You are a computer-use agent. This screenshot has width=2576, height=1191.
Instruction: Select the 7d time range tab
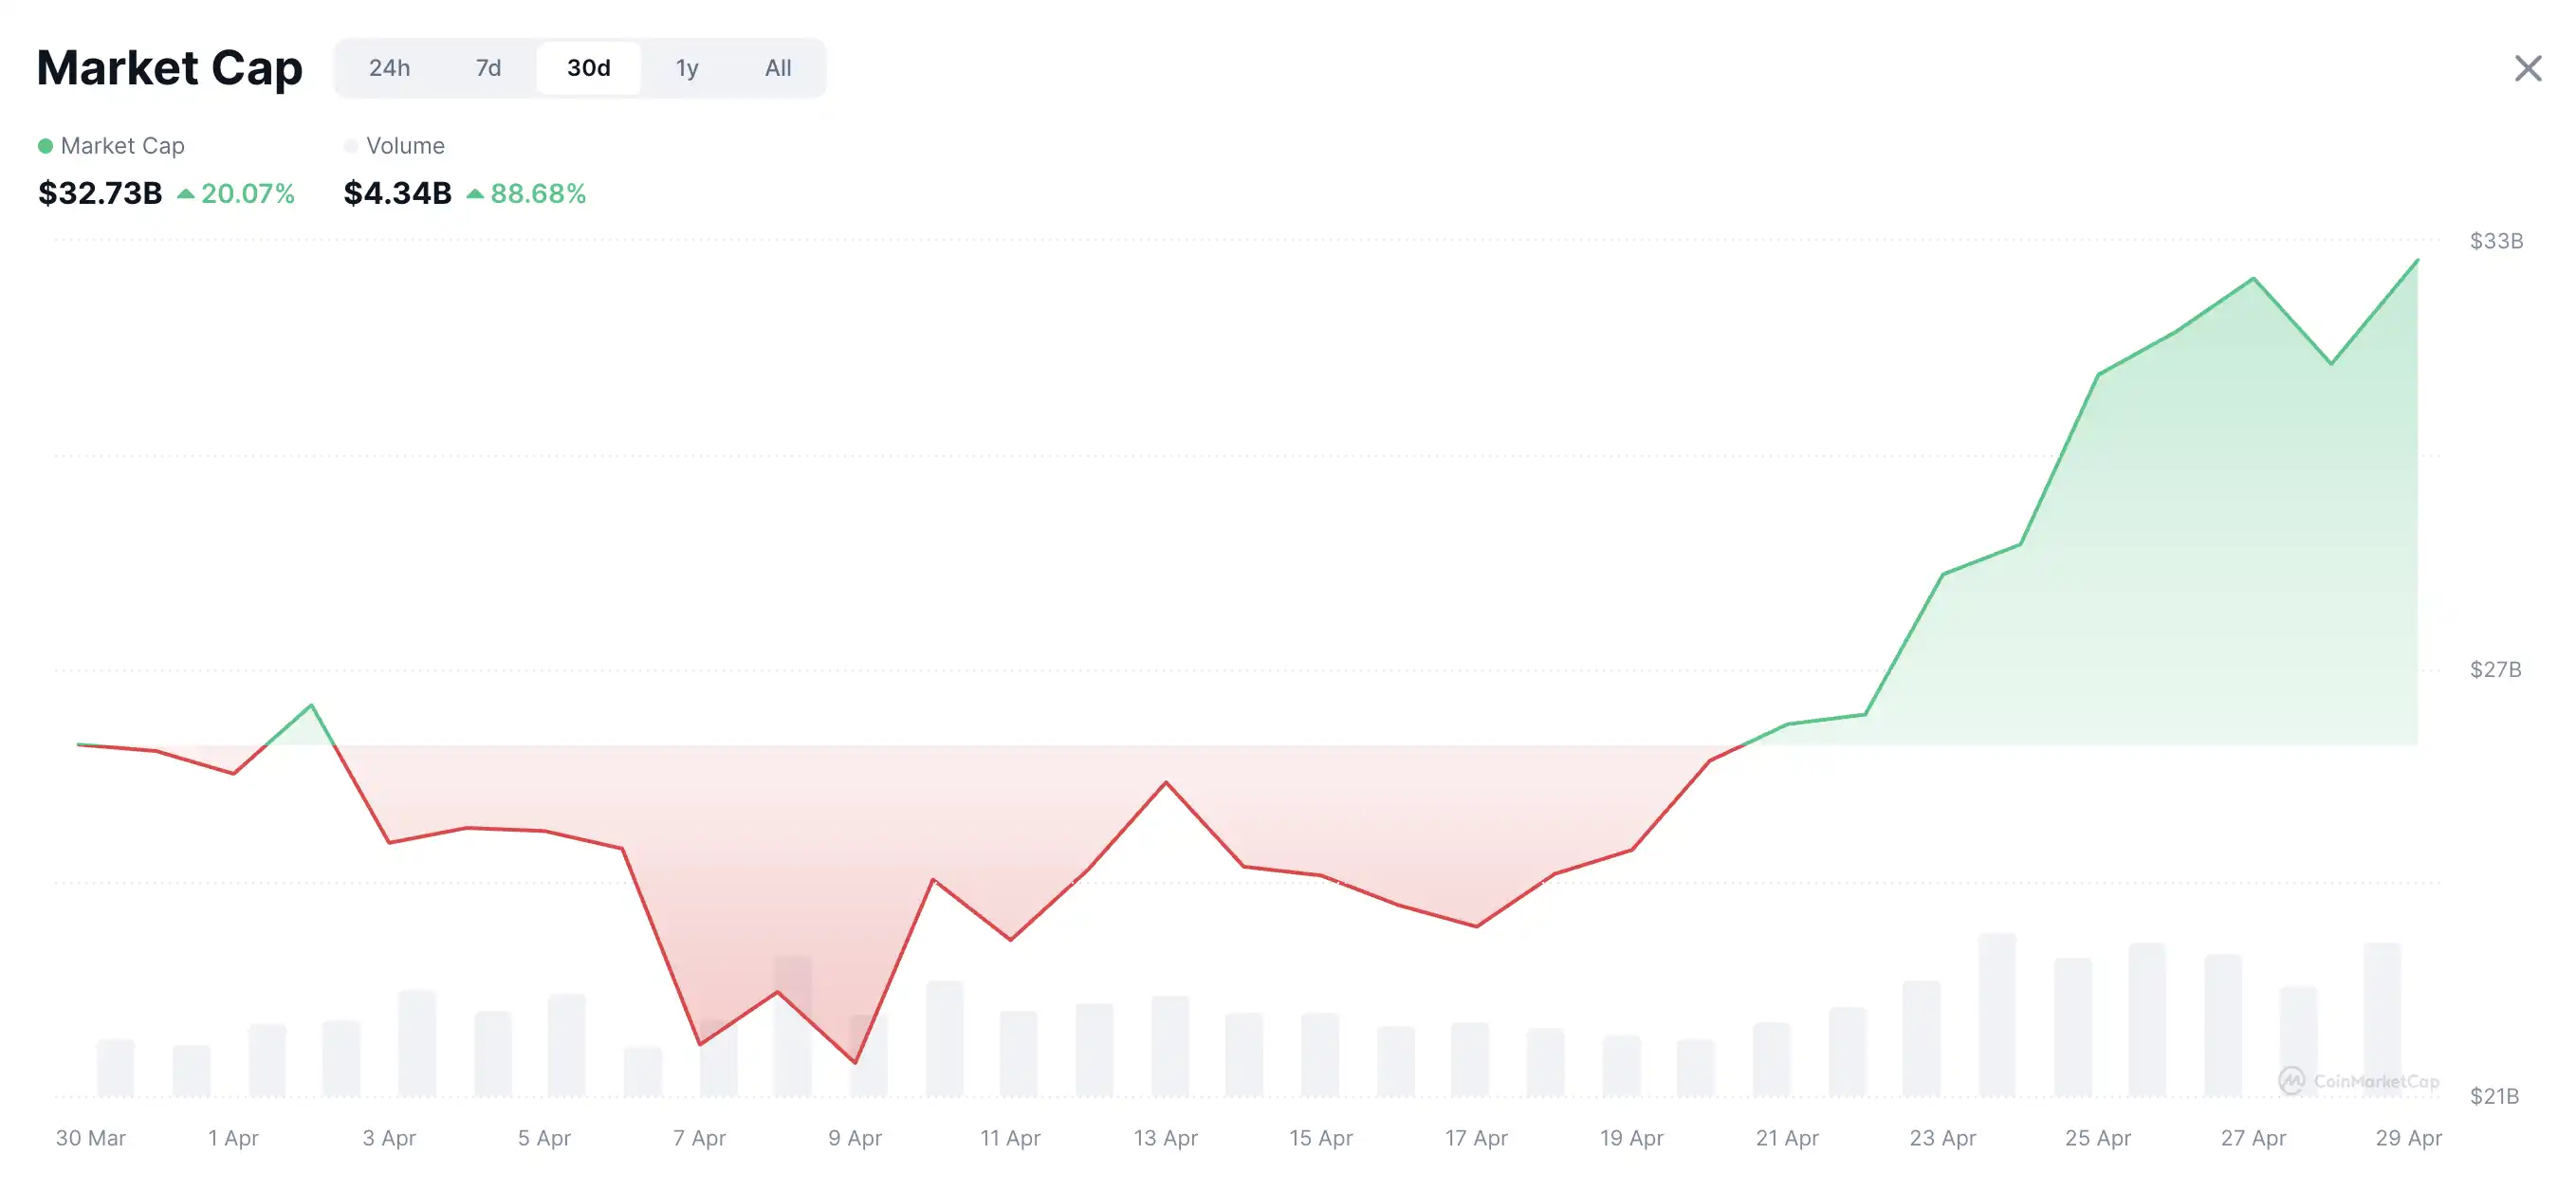(x=488, y=68)
